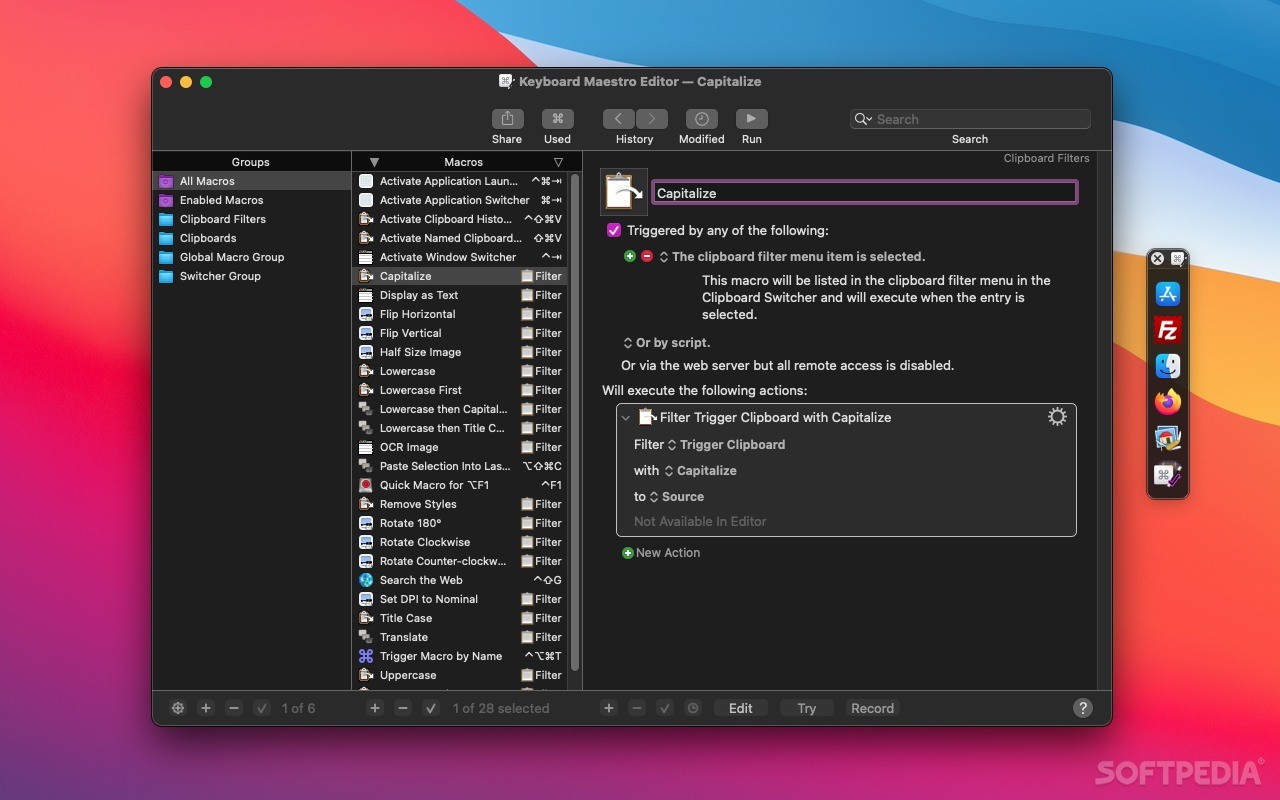Toggle enable checkmark for selected macro
Viewport: 1280px width, 800px height.
431,708
